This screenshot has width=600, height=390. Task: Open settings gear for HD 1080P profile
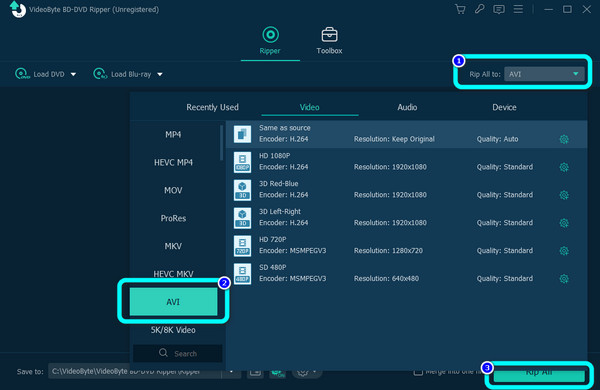pyautogui.click(x=564, y=167)
